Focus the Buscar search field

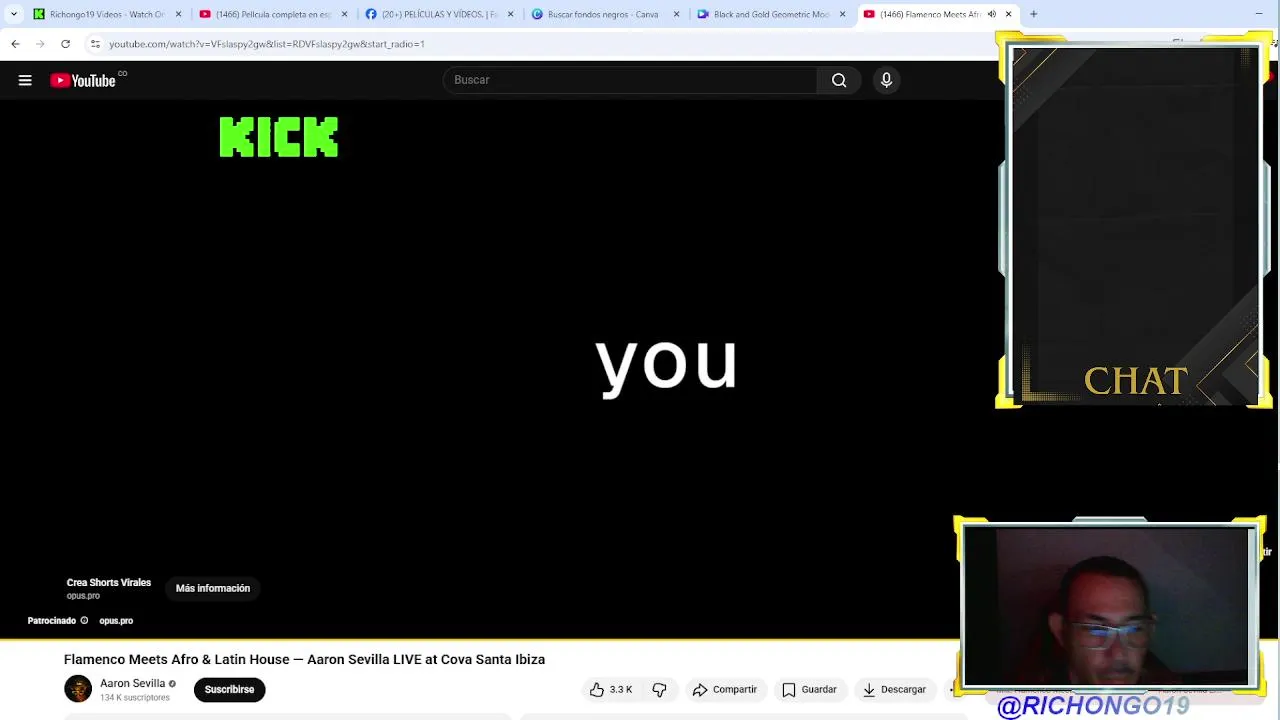coord(630,80)
